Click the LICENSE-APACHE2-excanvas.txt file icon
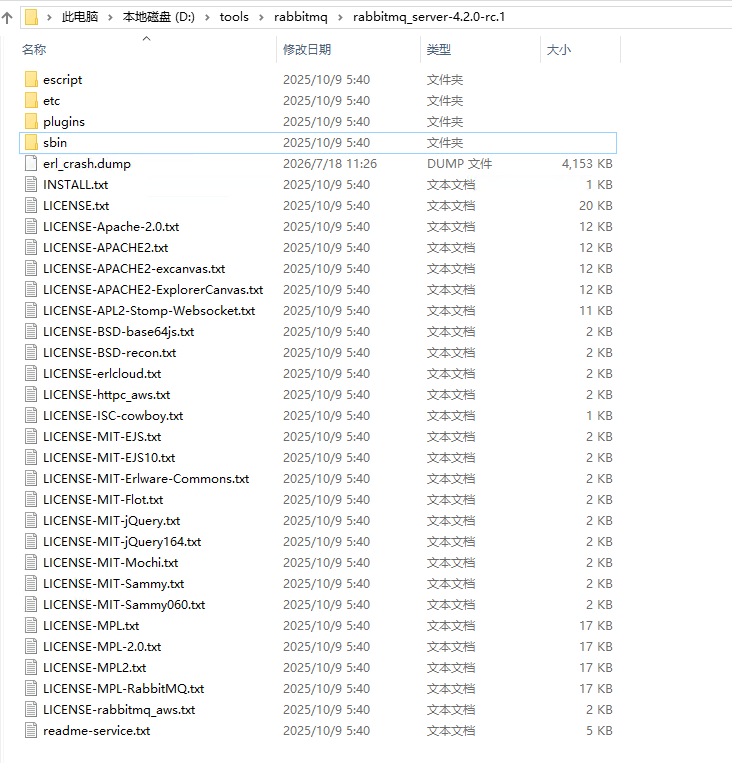Screen dimensions: 732x763 point(31,268)
